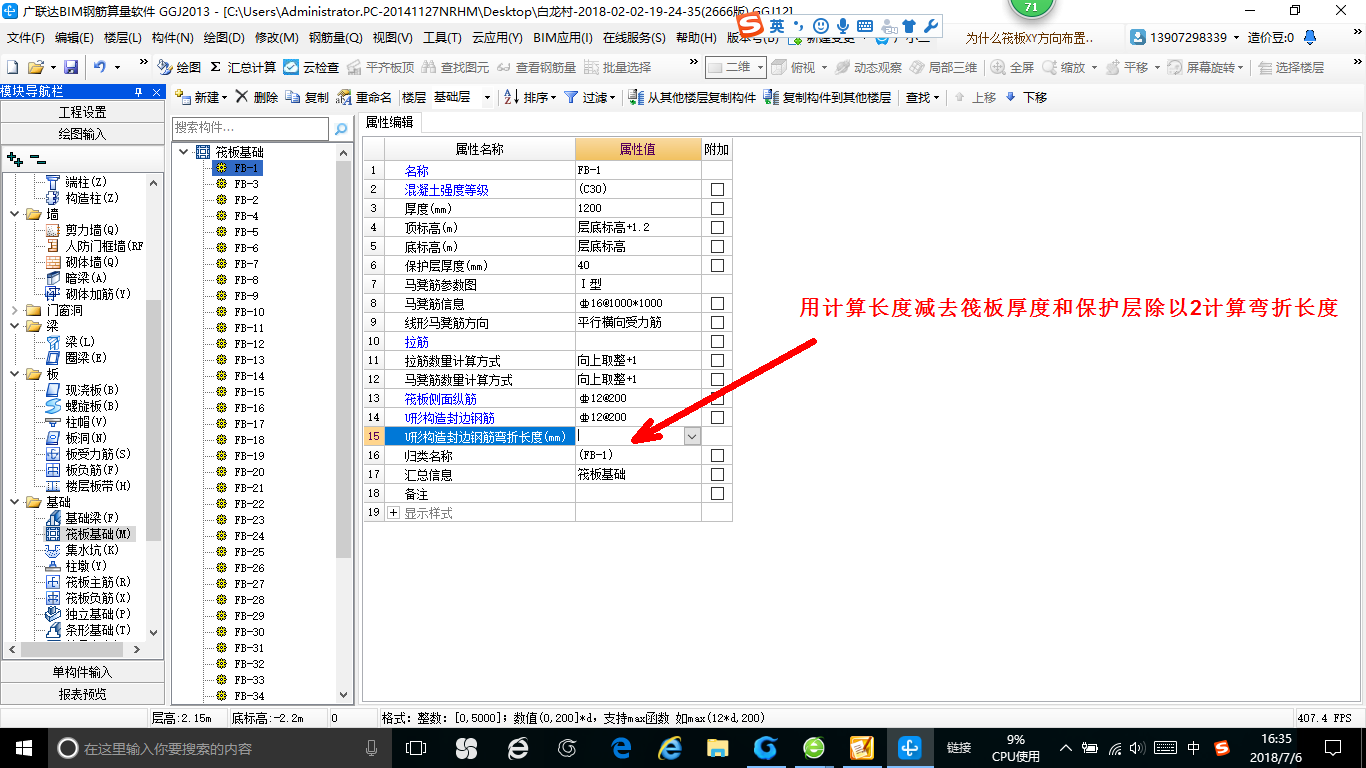Toggle 附加 checkbox for 底标高(m) row
Image resolution: width=1366 pixels, height=768 pixels.
coord(717,246)
